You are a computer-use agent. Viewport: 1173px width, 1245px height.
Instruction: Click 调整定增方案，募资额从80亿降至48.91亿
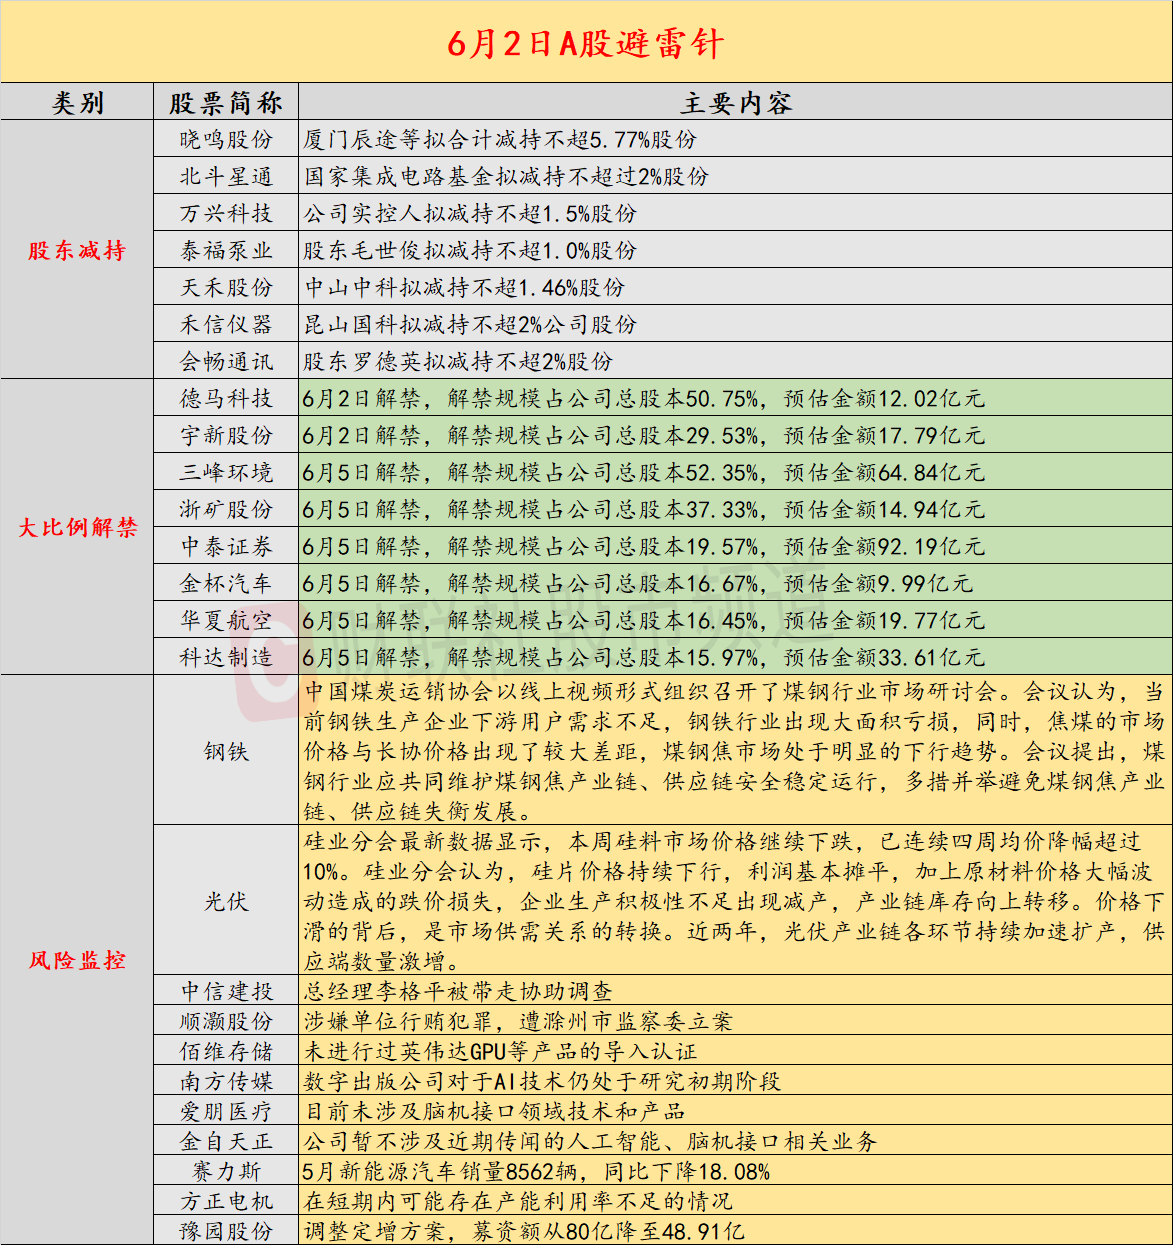pyautogui.click(x=524, y=1231)
